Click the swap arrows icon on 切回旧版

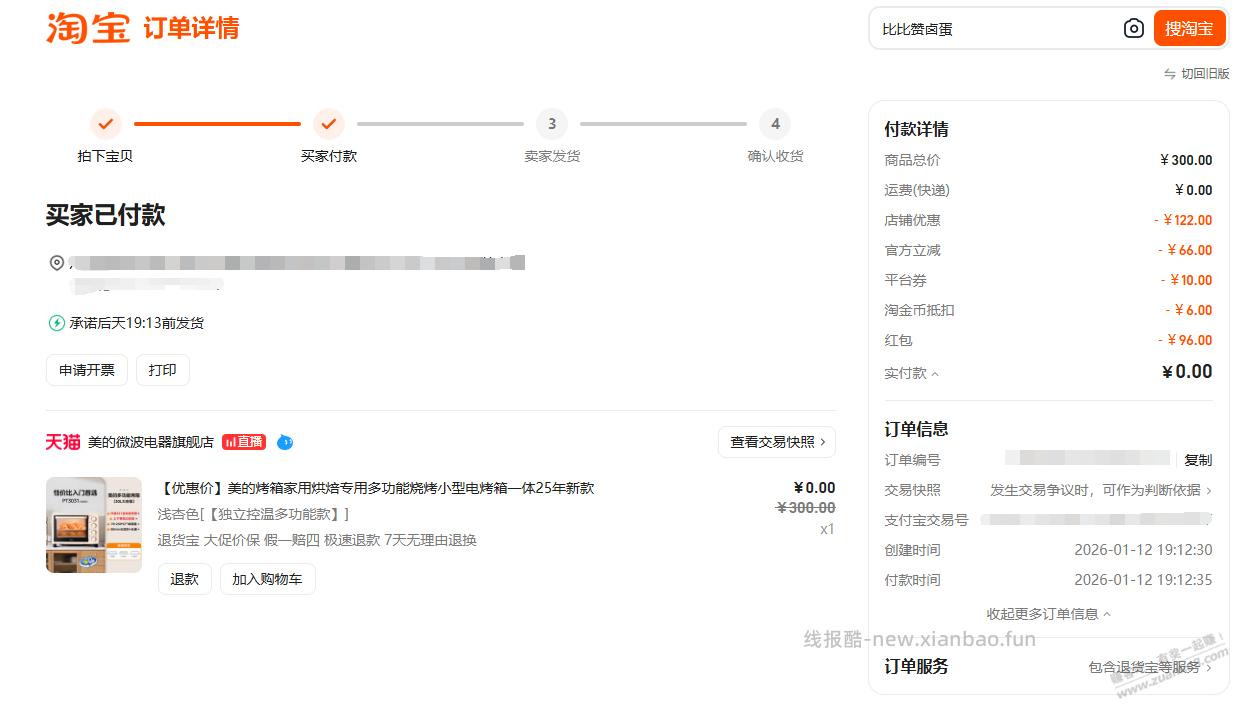pyautogui.click(x=1168, y=72)
